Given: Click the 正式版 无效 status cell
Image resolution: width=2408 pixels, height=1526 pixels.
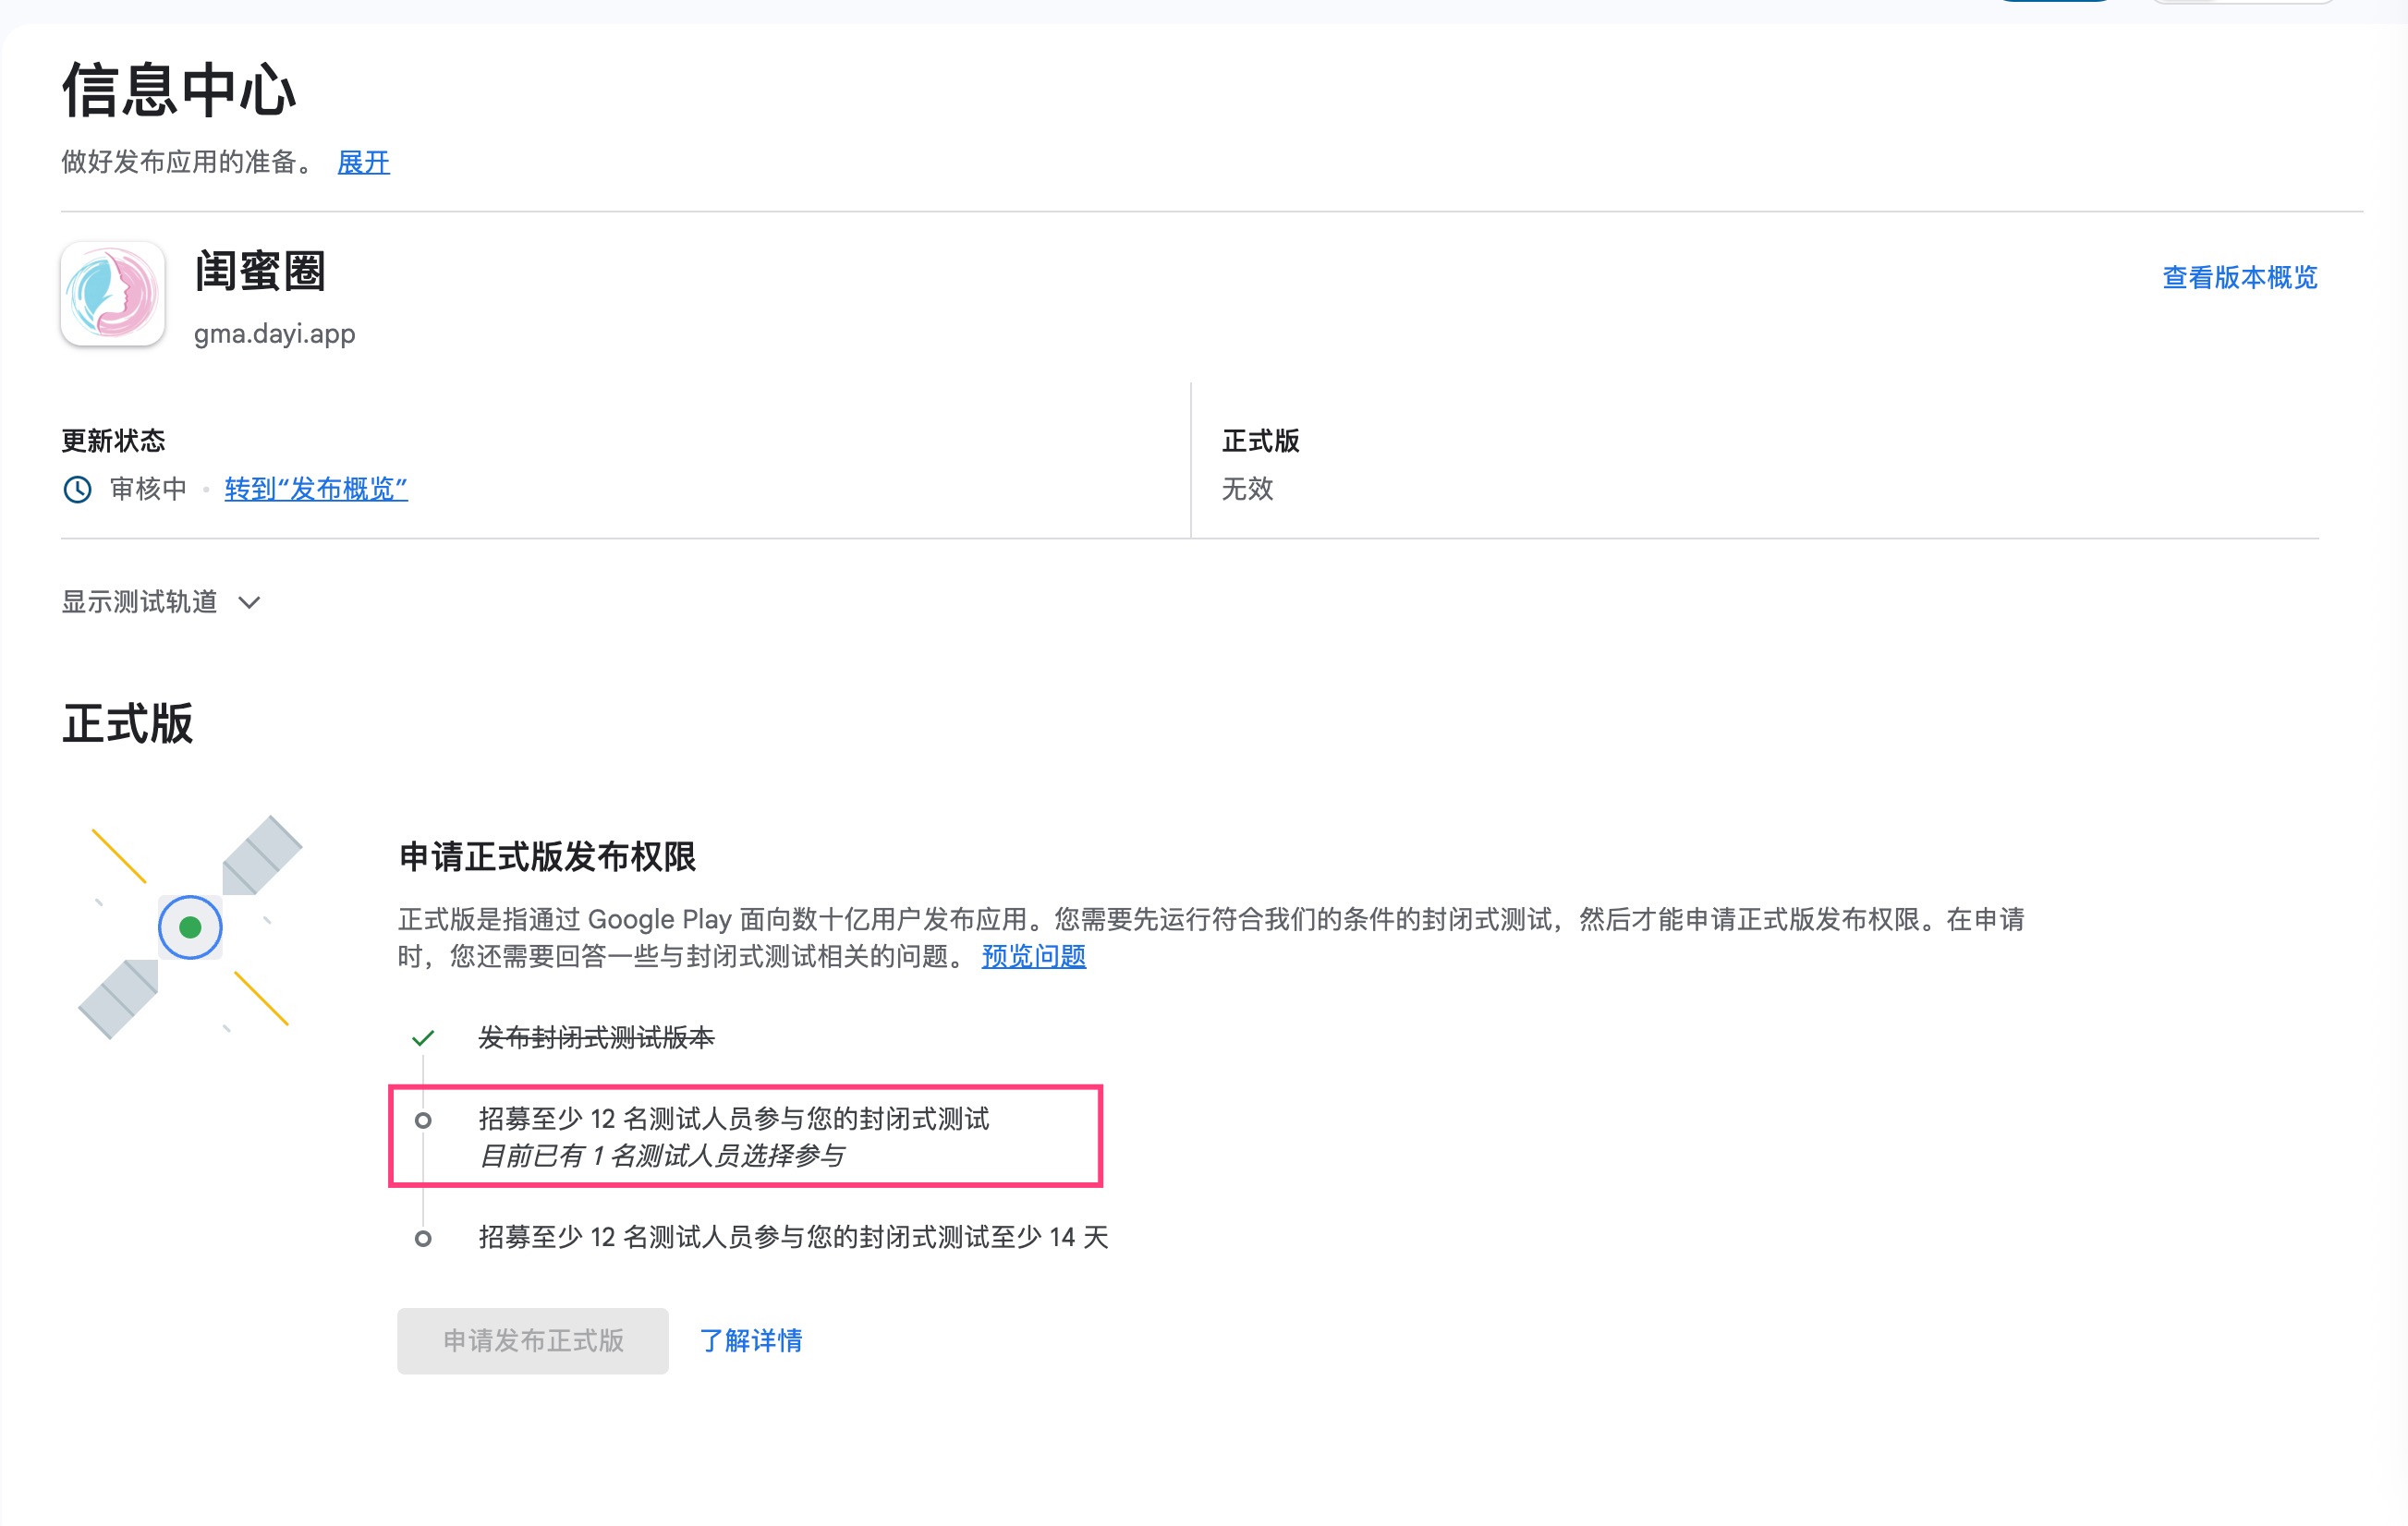Looking at the screenshot, I should click(1247, 489).
